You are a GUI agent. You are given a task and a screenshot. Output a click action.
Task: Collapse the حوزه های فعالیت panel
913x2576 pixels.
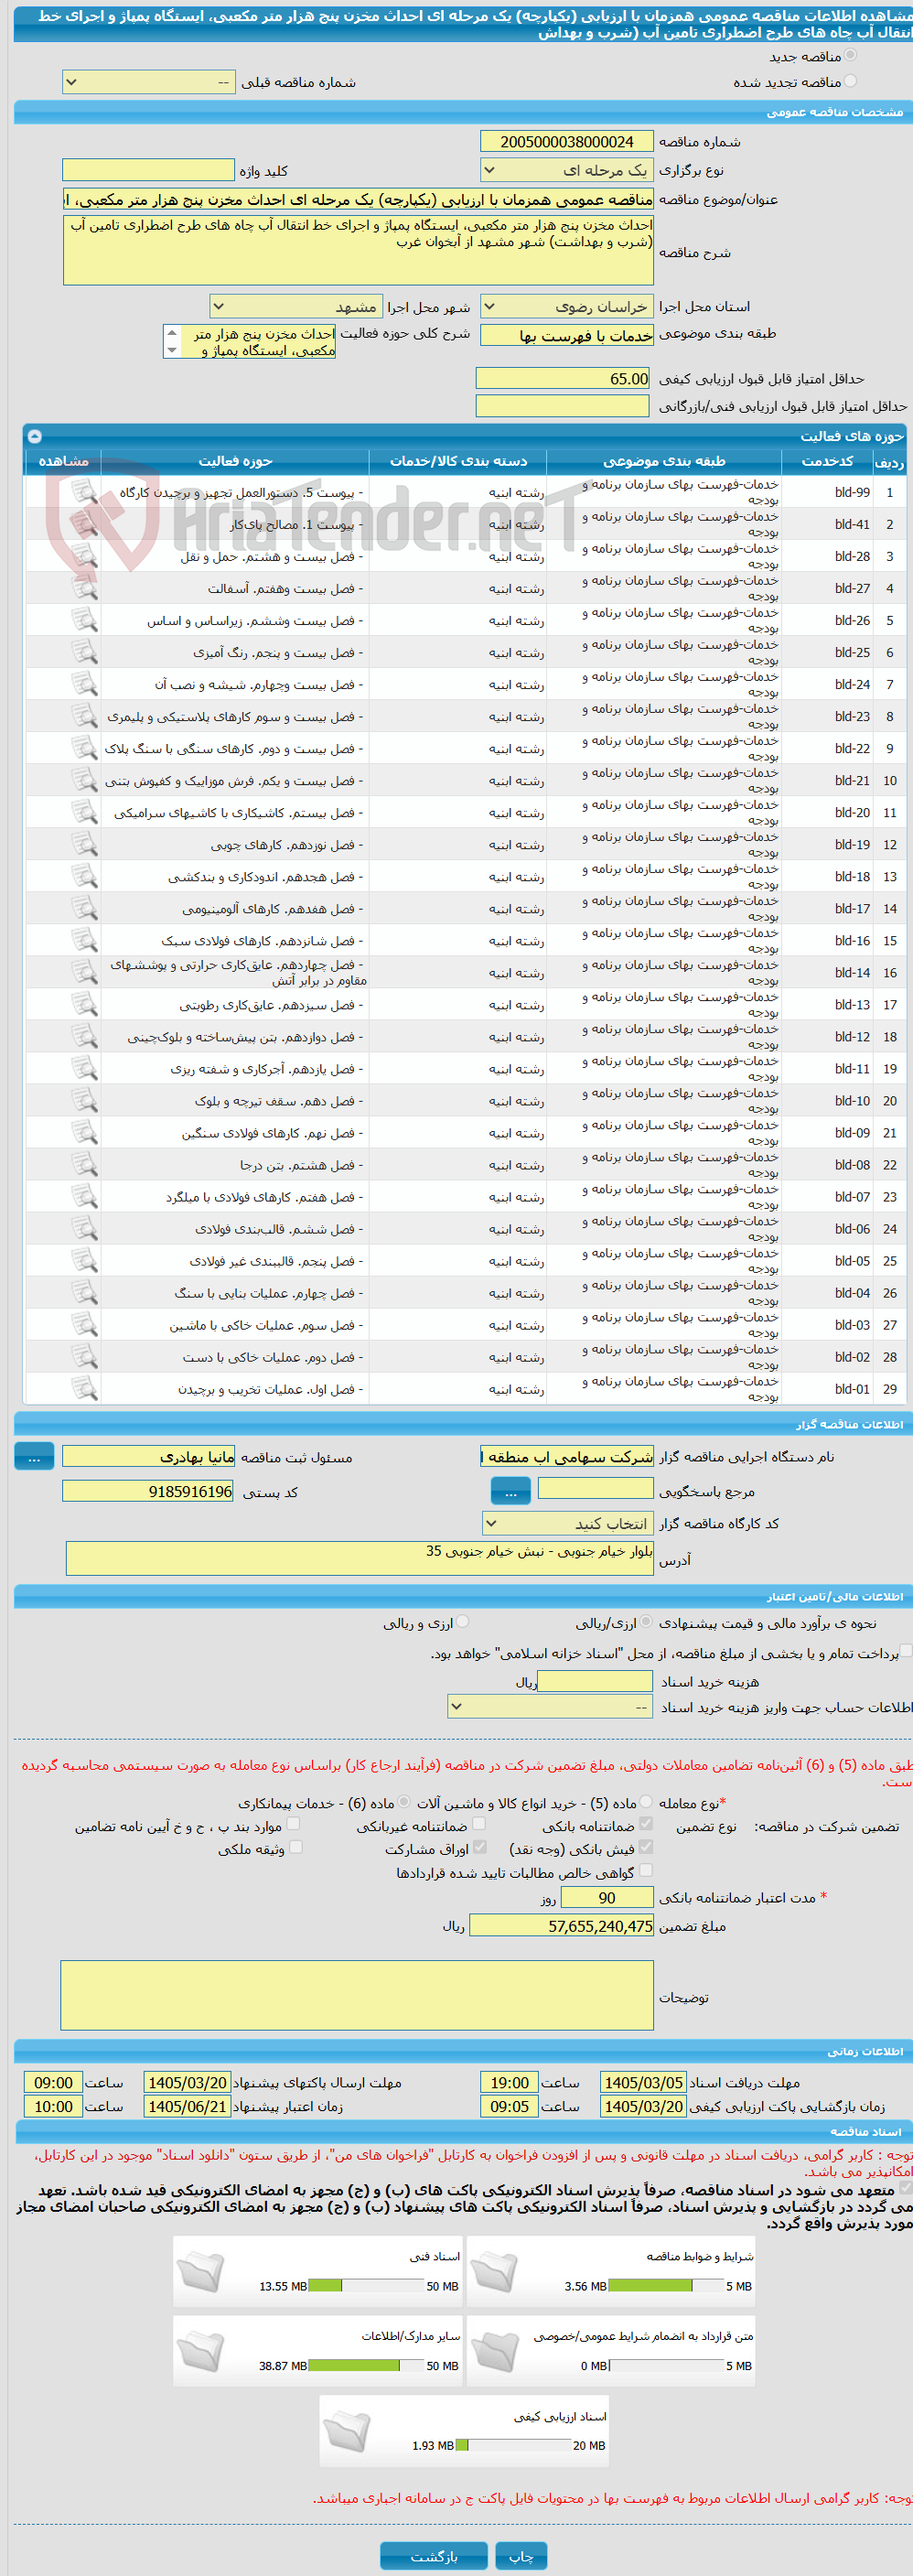[x=34, y=436]
